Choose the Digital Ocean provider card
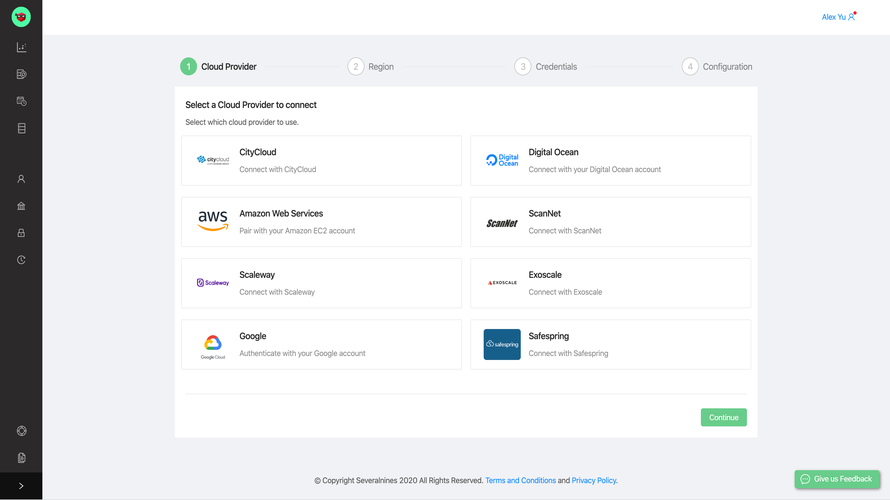Screen dimensions: 890x500 click(610, 161)
